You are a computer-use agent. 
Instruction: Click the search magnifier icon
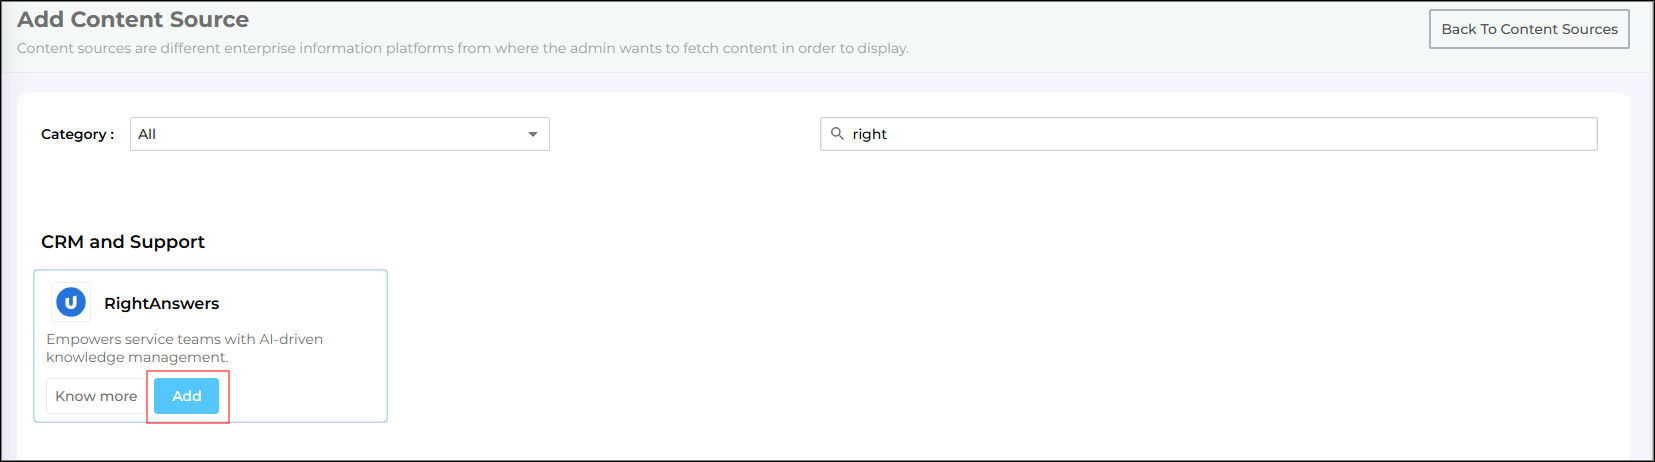tap(837, 134)
